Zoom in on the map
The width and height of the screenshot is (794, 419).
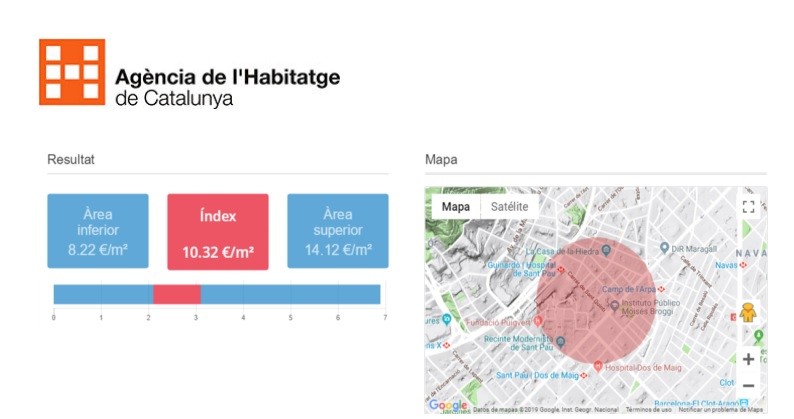click(x=747, y=359)
